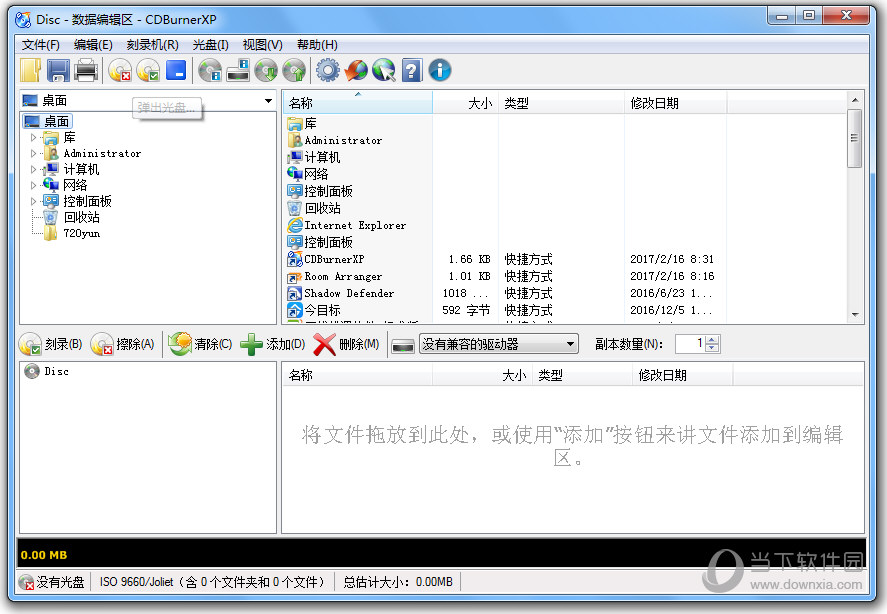Image resolution: width=887 pixels, height=614 pixels.
Task: Select the Disc node icon in compilation tree
Action: (32, 371)
